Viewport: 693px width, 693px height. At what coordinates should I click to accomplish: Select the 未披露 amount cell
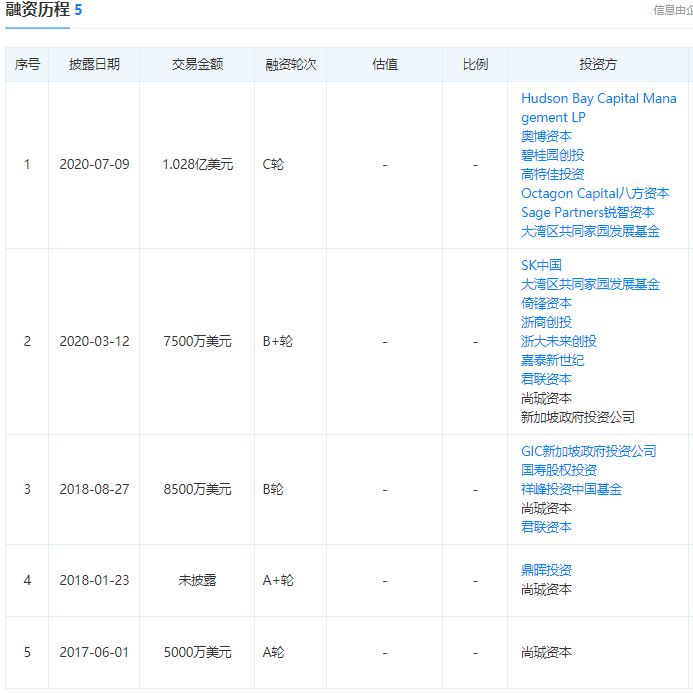click(x=197, y=580)
